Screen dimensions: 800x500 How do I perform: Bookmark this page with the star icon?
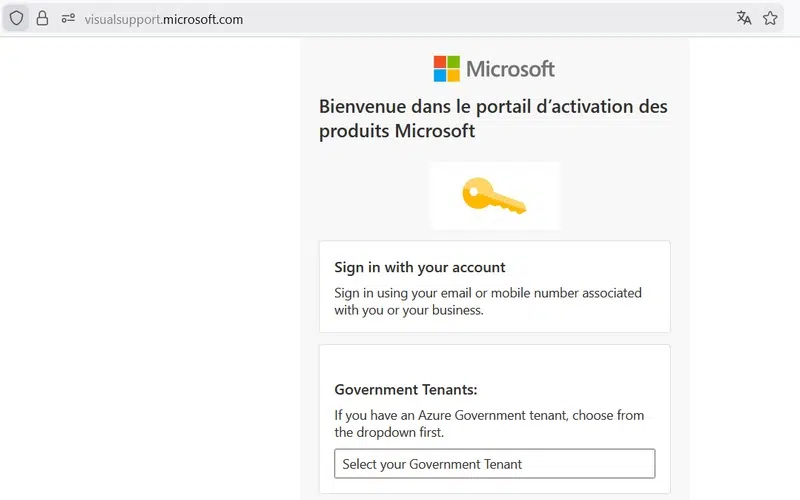tap(770, 18)
